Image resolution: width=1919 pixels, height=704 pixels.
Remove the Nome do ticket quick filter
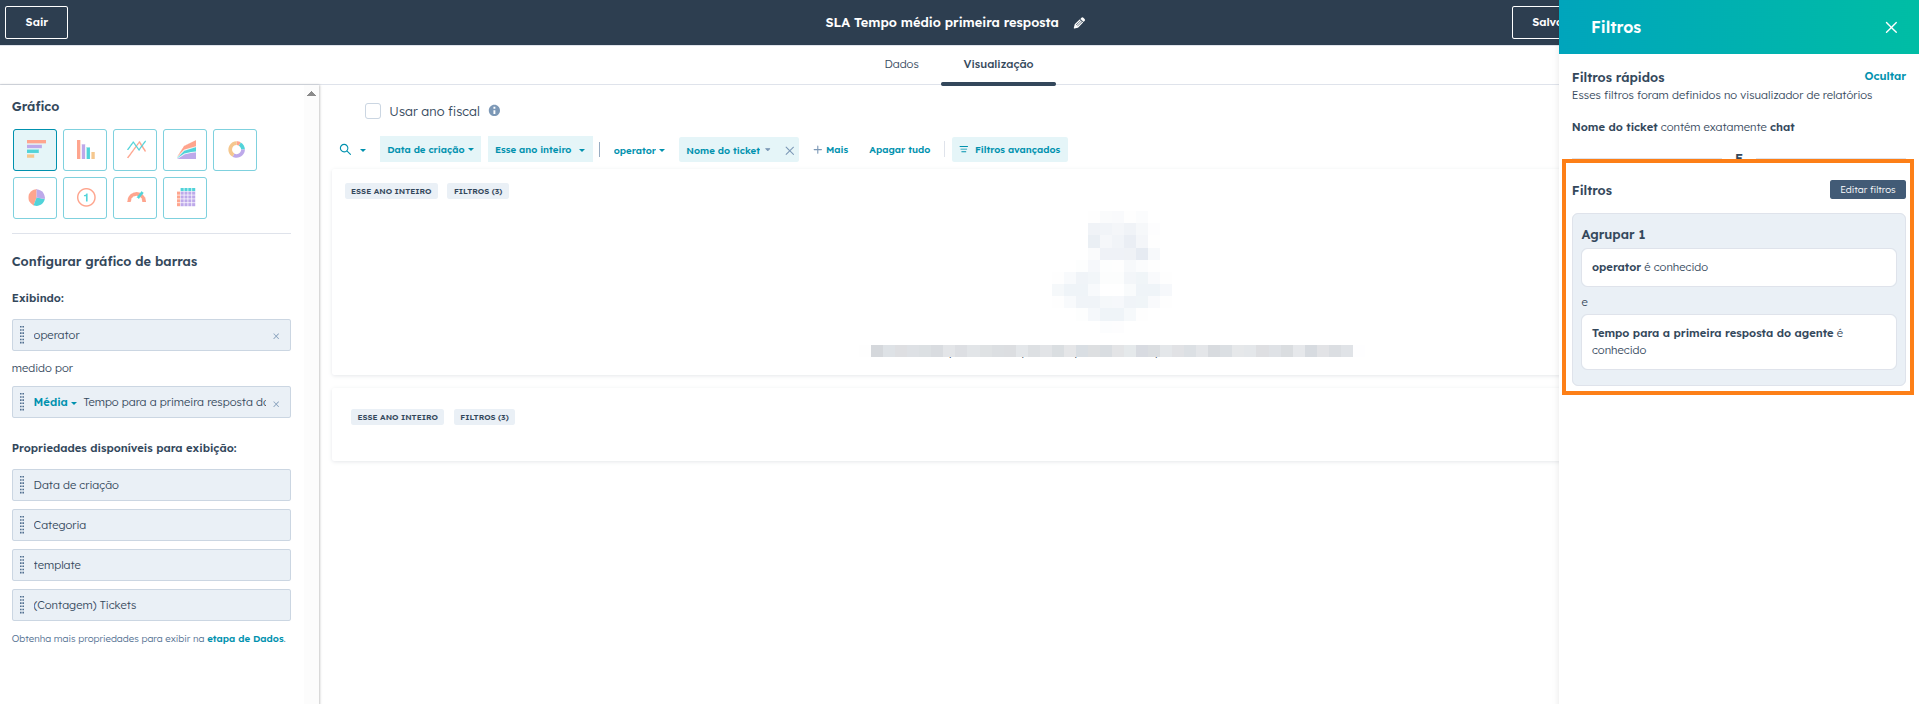(789, 151)
